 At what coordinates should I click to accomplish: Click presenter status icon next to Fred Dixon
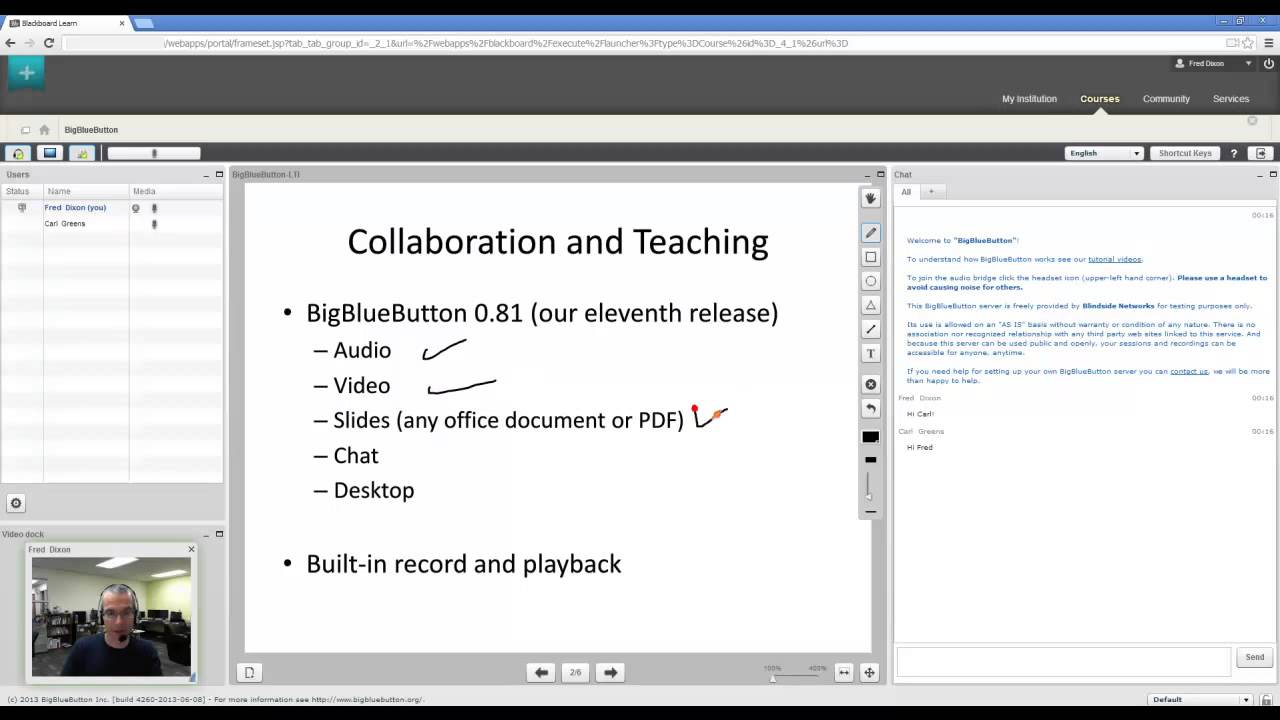(x=22, y=208)
